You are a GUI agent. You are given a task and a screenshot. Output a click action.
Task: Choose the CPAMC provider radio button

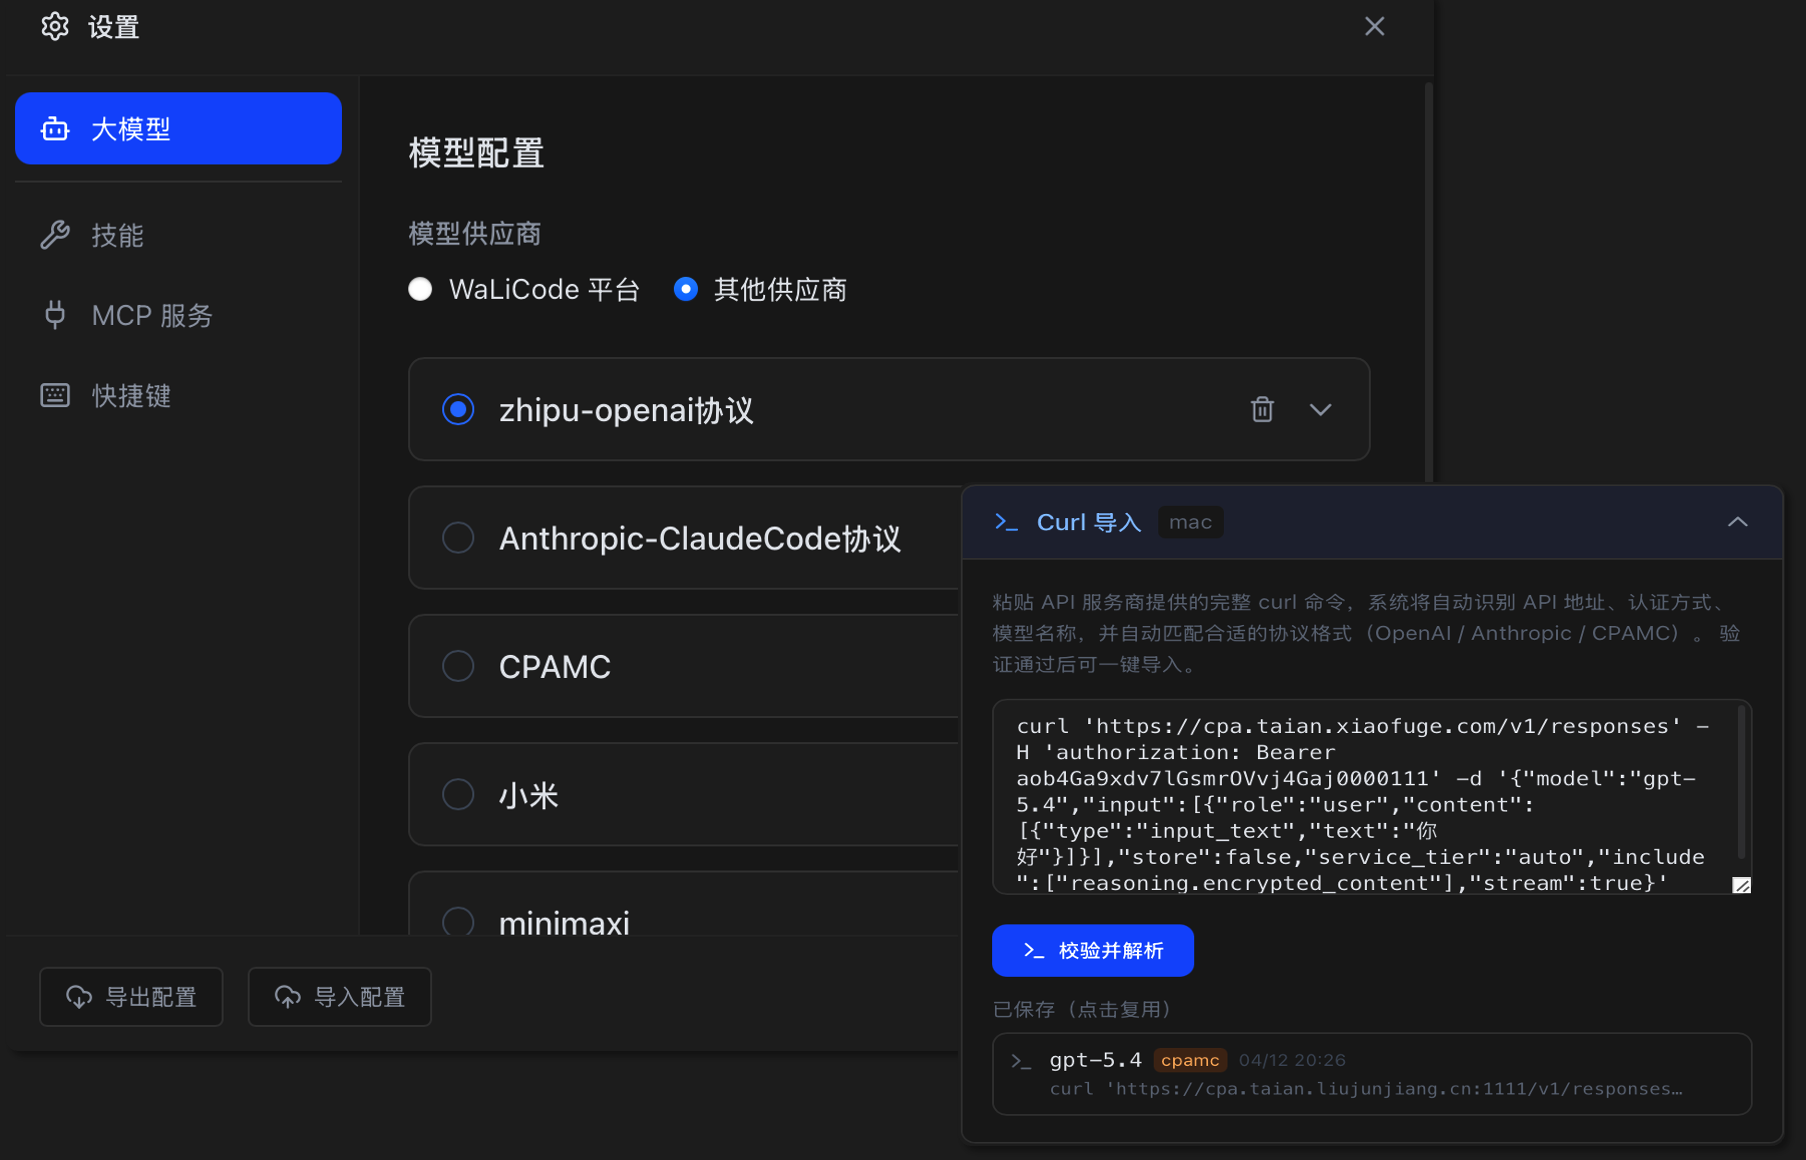pyautogui.click(x=458, y=666)
